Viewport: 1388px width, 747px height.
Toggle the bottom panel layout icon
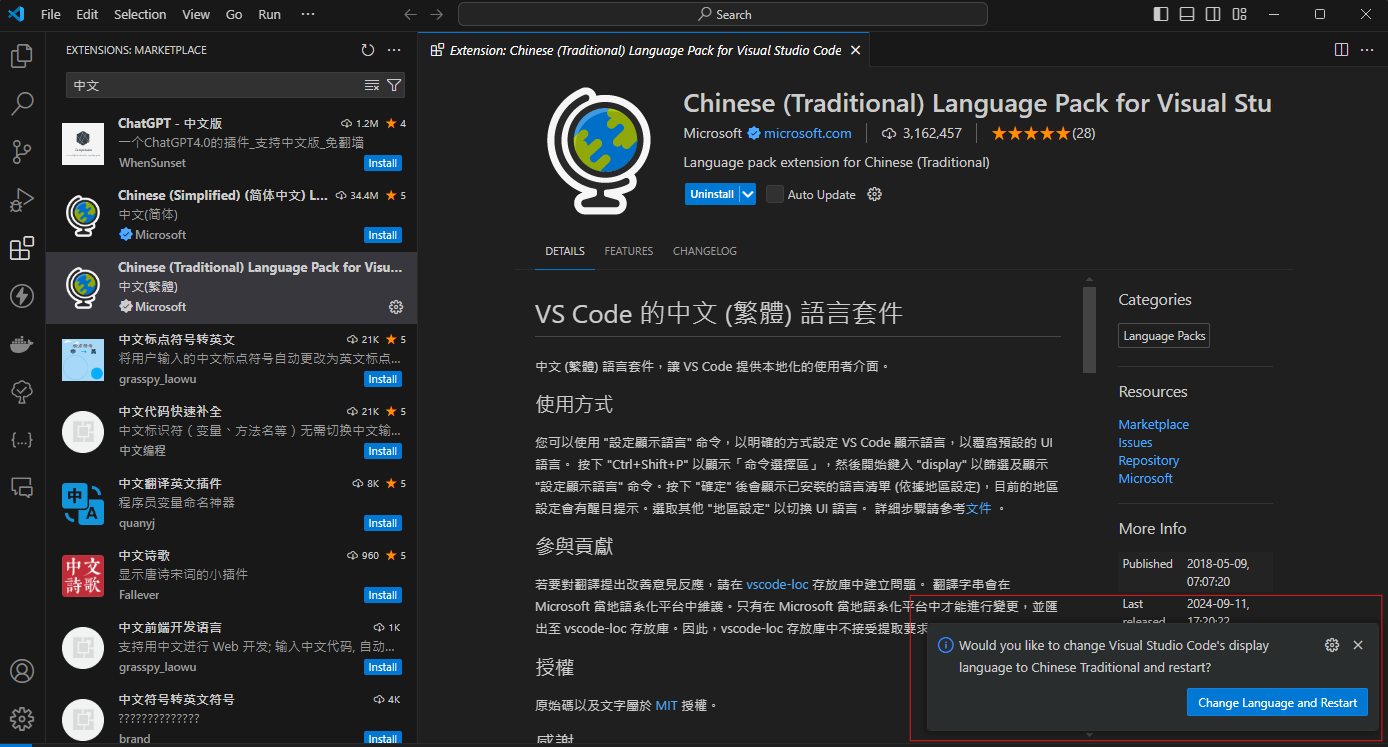[1186, 14]
